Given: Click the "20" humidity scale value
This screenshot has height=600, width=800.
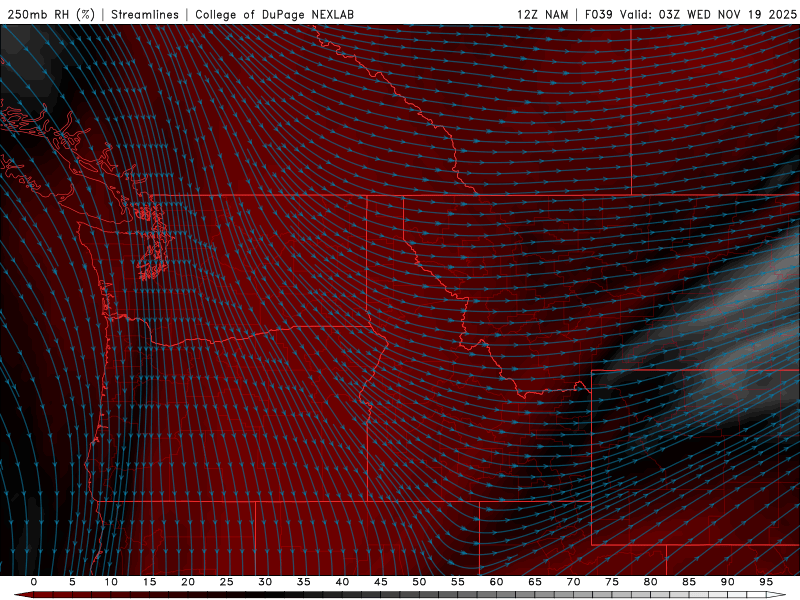Looking at the screenshot, I should 188,582.
